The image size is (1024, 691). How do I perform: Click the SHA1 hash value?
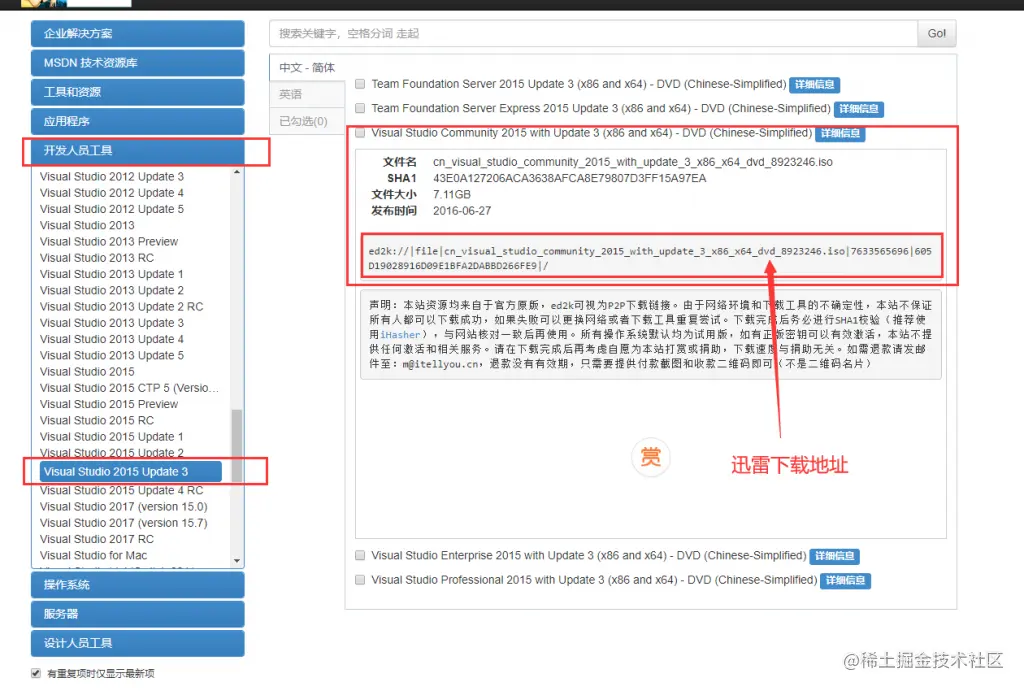point(569,178)
